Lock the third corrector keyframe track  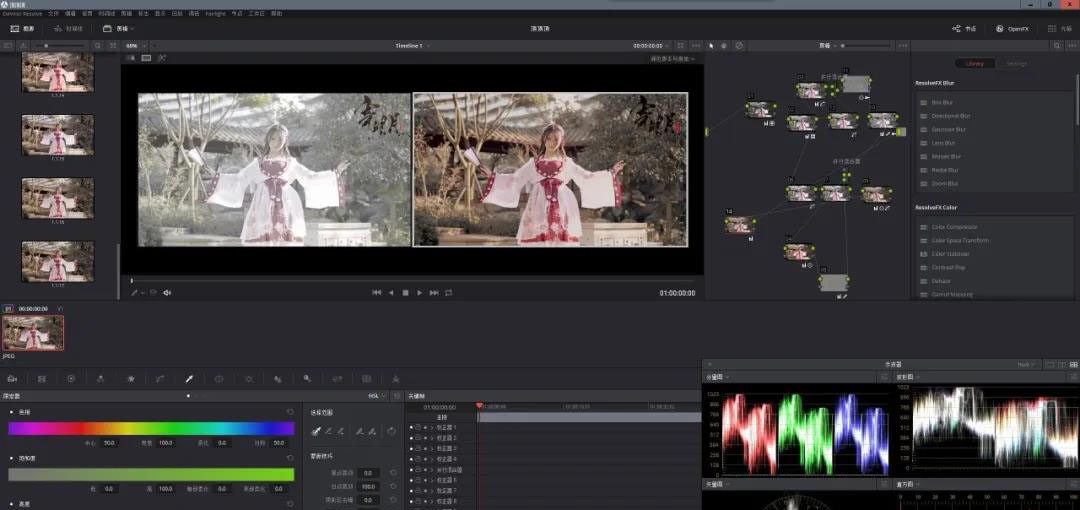coord(418,449)
